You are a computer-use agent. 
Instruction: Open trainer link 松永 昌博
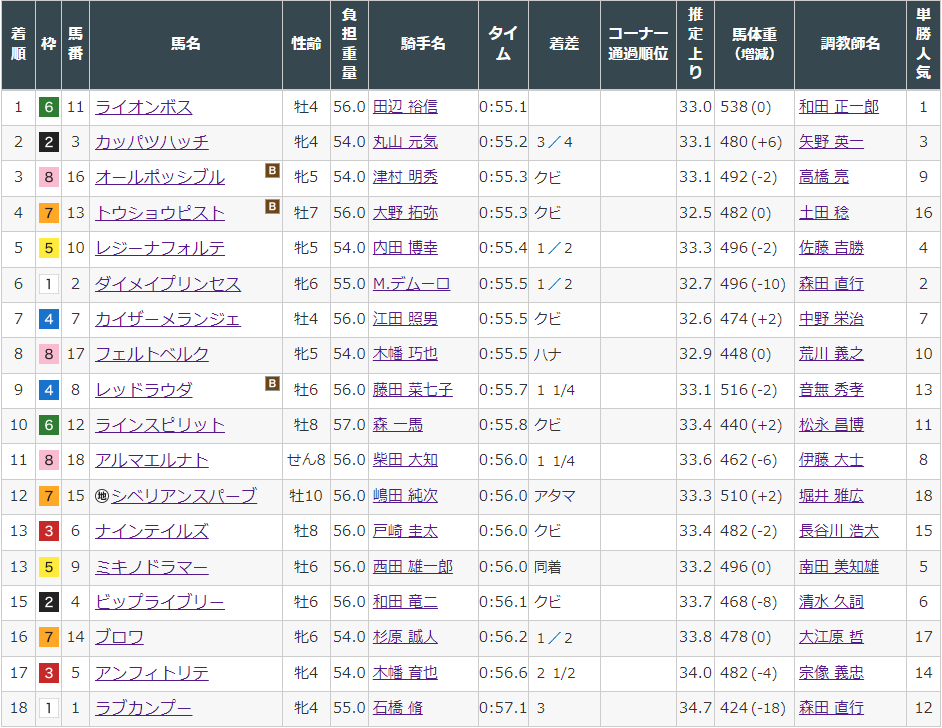click(831, 425)
